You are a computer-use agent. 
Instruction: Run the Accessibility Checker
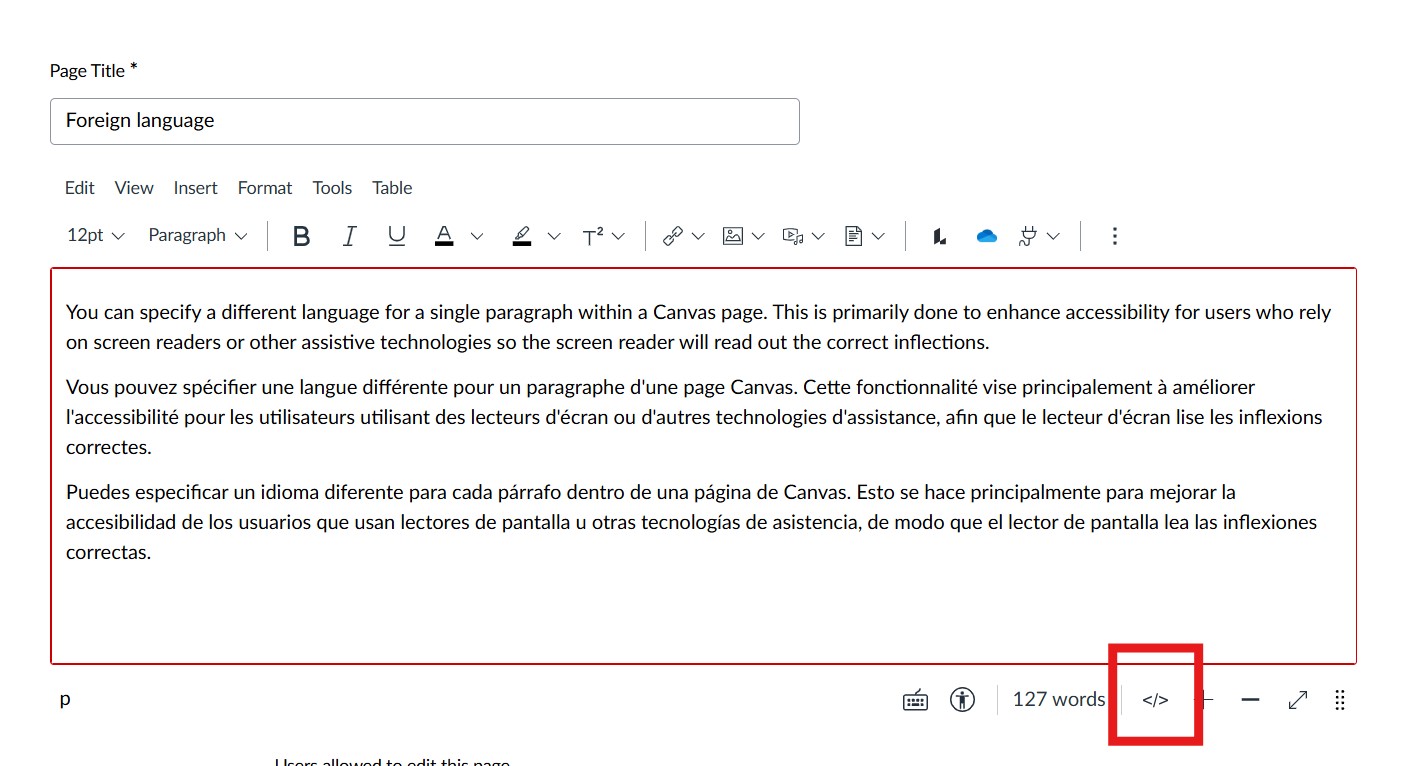tap(961, 699)
